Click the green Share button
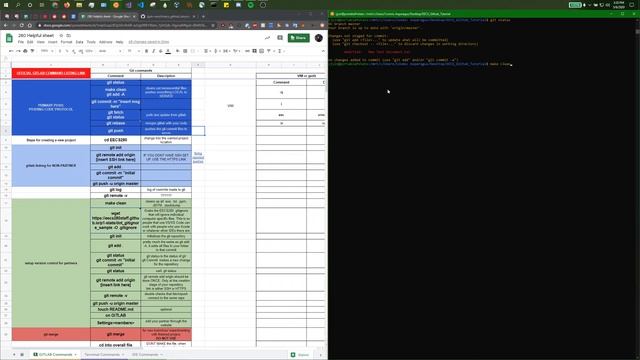Screen dimensions: 640x360 pyautogui.click(x=298, y=38)
